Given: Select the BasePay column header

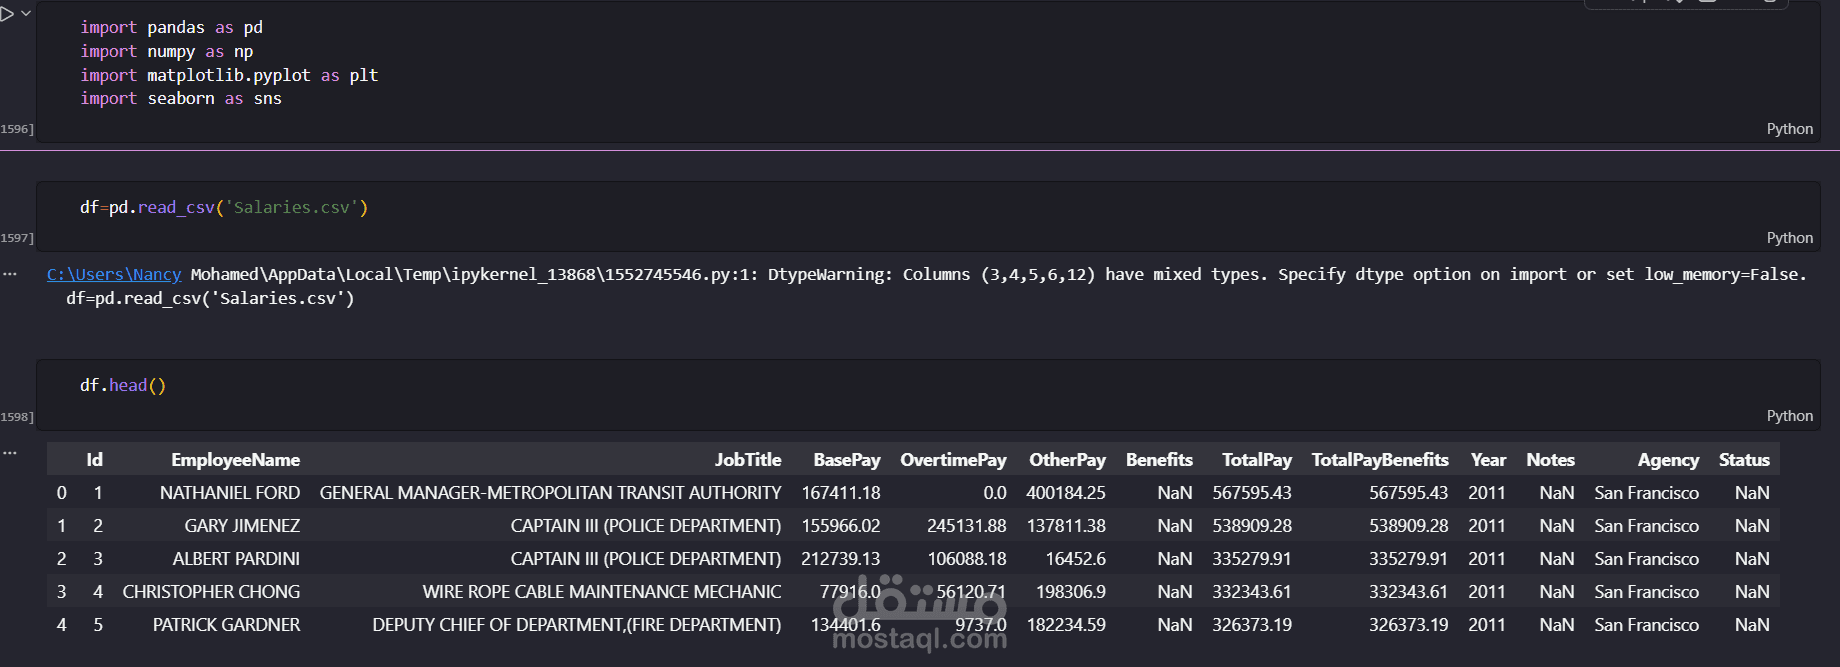Looking at the screenshot, I should (x=847, y=460).
